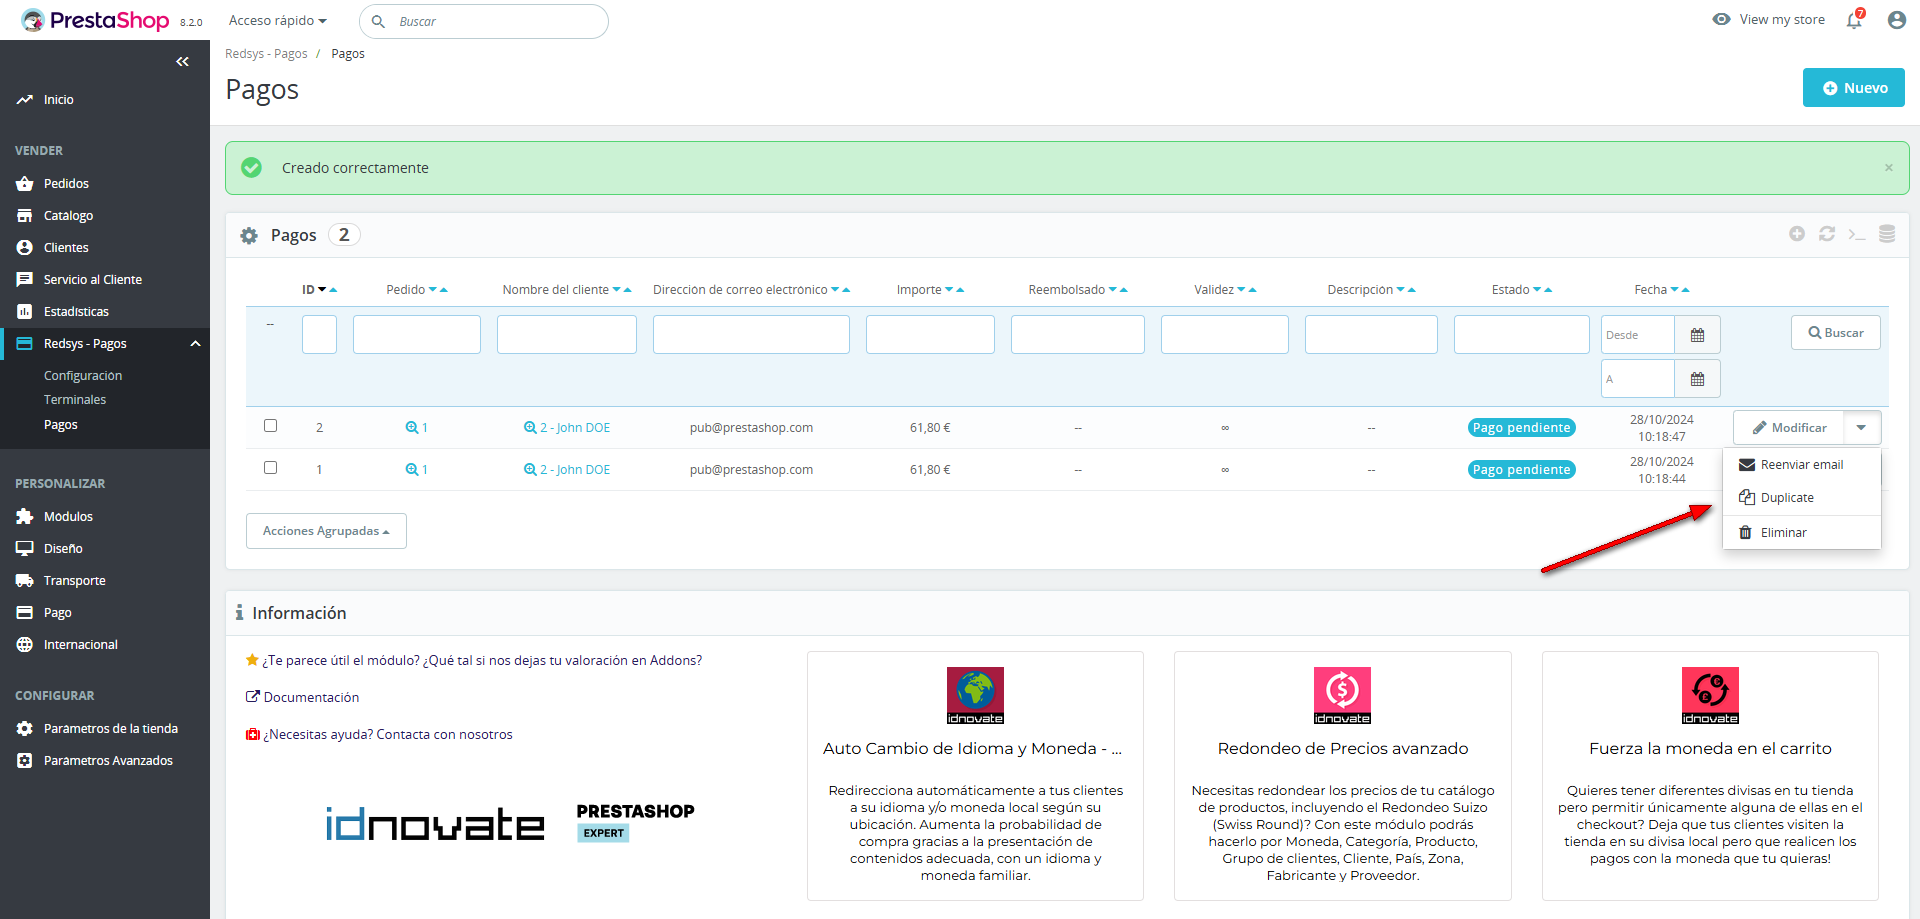This screenshot has width=1920, height=919.
Task: Toggle the caret next to Modificar
Action: point(1861,428)
